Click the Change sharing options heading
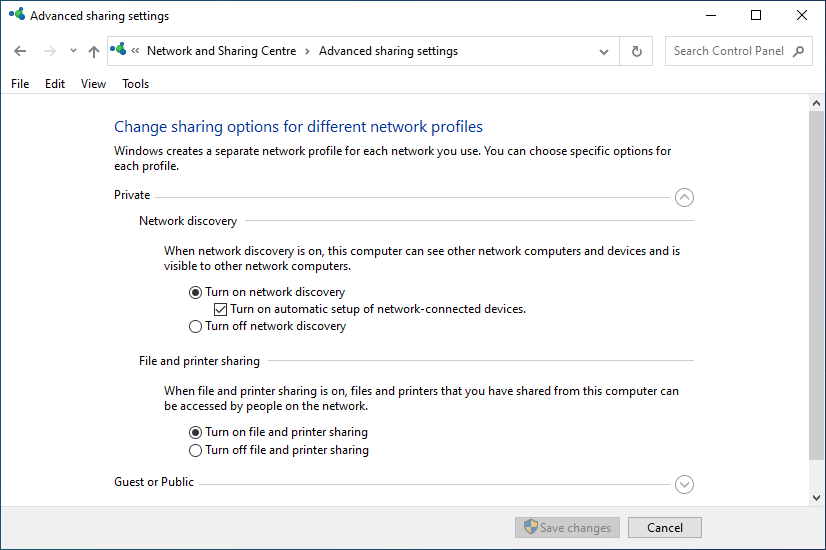This screenshot has width=826, height=550. click(298, 127)
